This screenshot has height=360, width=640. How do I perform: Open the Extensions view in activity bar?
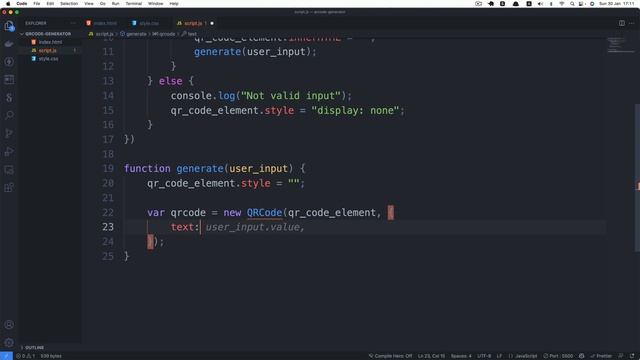9,187
